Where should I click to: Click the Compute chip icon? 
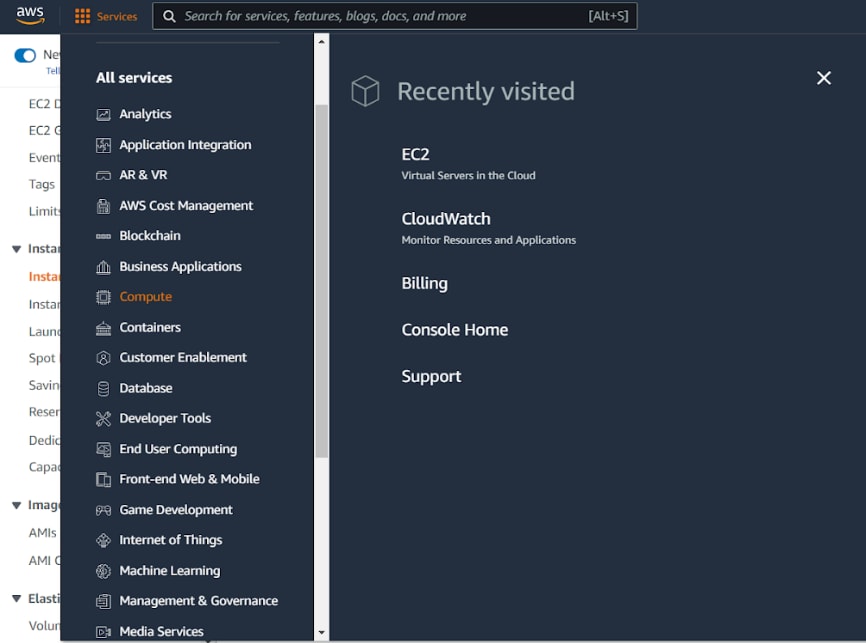pos(103,297)
